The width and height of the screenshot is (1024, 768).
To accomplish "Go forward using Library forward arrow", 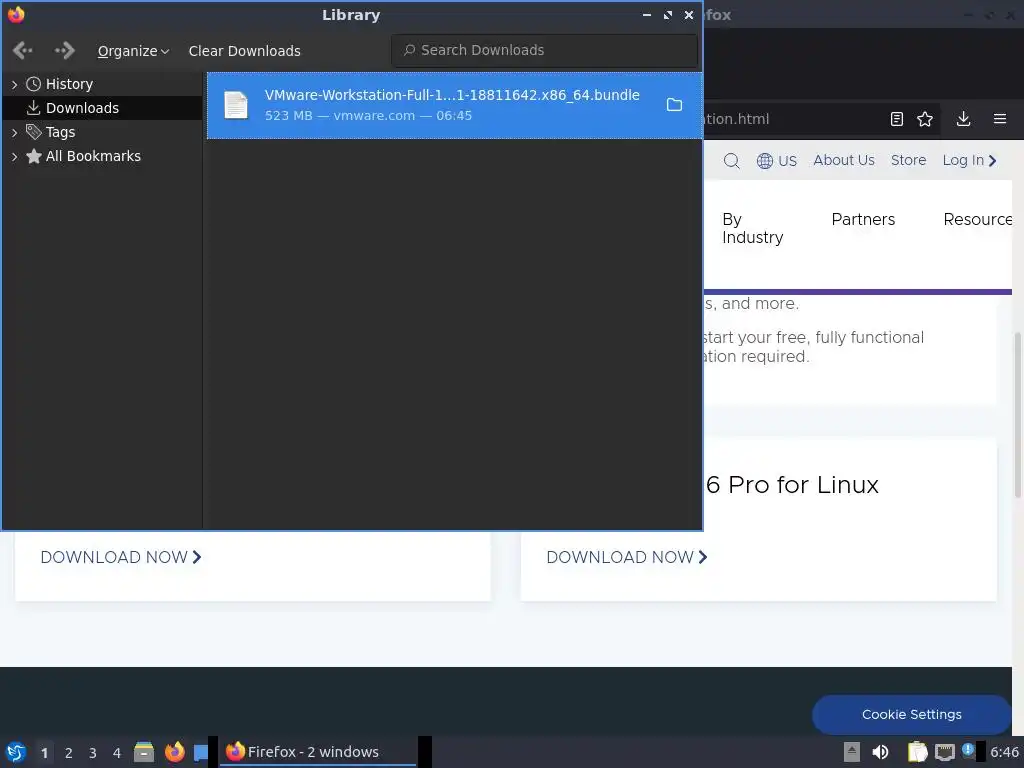I will point(64,50).
